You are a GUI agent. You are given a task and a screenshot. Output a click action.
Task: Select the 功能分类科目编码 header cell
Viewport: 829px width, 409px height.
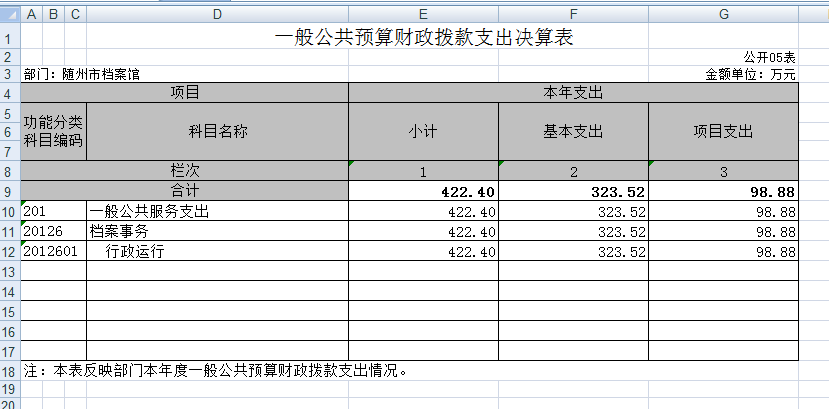pos(54,131)
